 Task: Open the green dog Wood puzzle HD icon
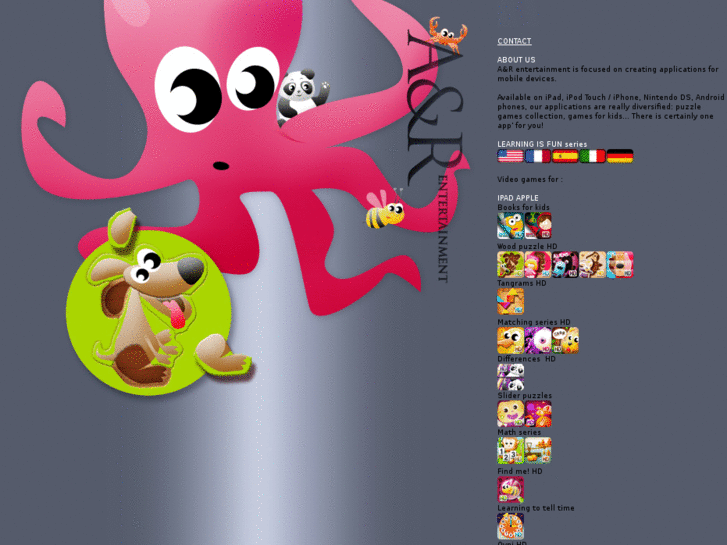click(510, 264)
